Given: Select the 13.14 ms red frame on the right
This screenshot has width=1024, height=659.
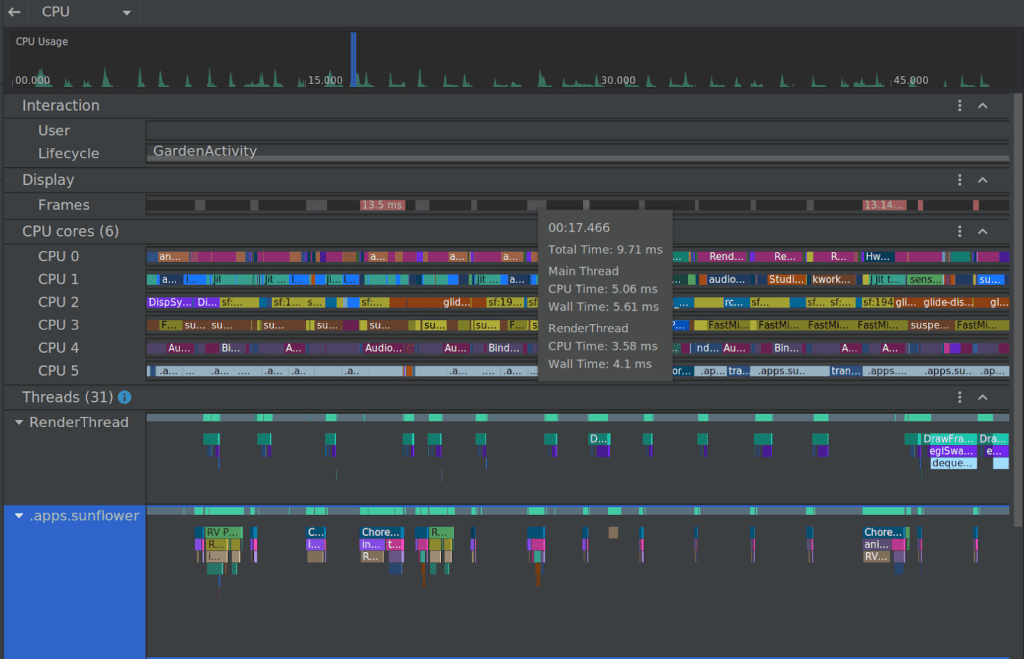Looking at the screenshot, I should (884, 204).
